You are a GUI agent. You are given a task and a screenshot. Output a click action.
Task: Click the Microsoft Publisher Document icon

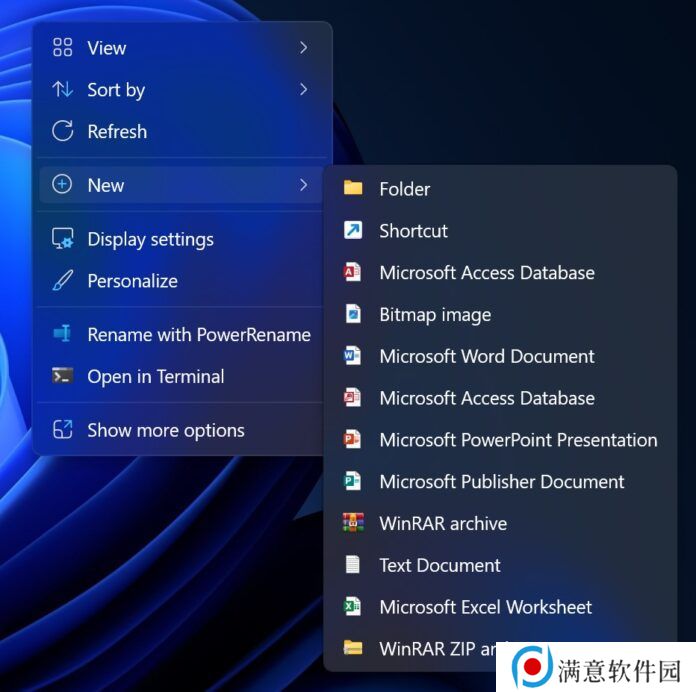point(352,481)
